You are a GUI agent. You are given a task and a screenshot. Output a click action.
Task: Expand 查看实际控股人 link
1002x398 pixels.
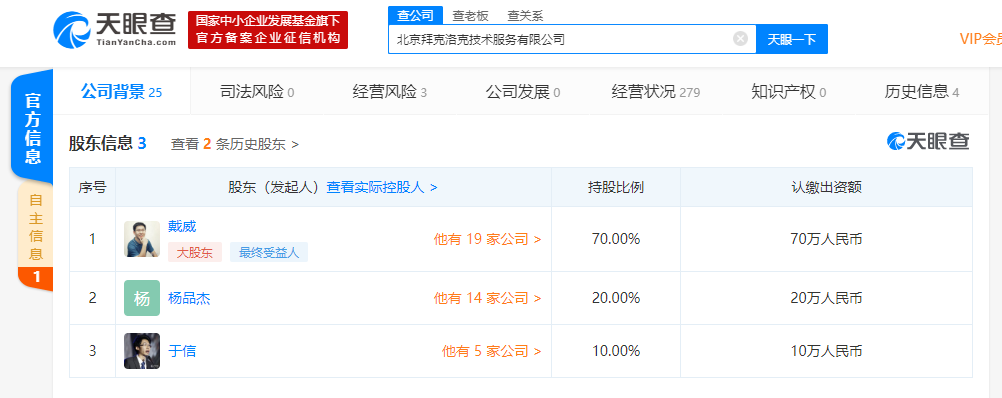[x=382, y=187]
